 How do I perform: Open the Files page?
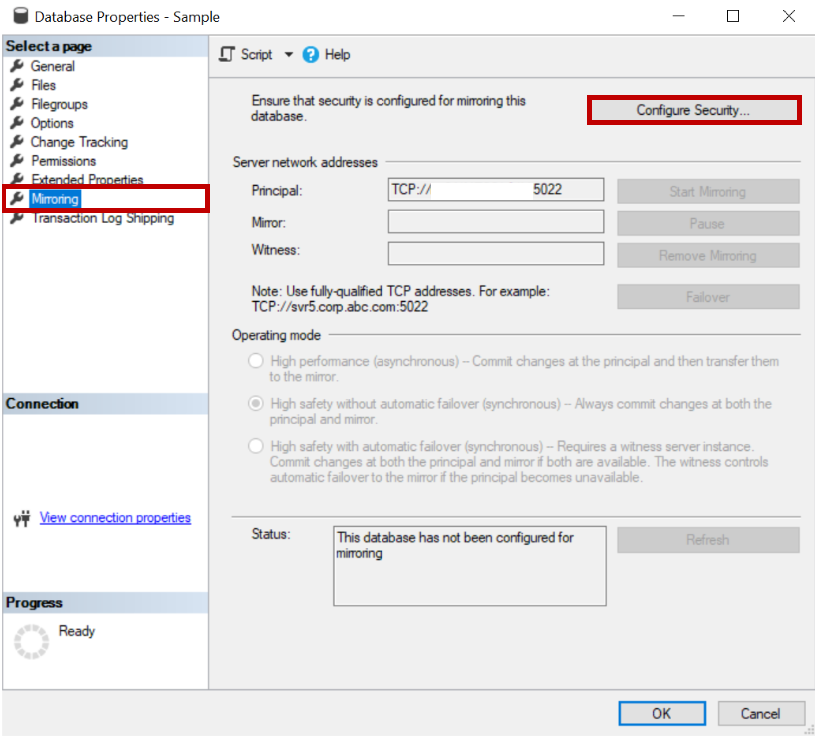point(43,85)
